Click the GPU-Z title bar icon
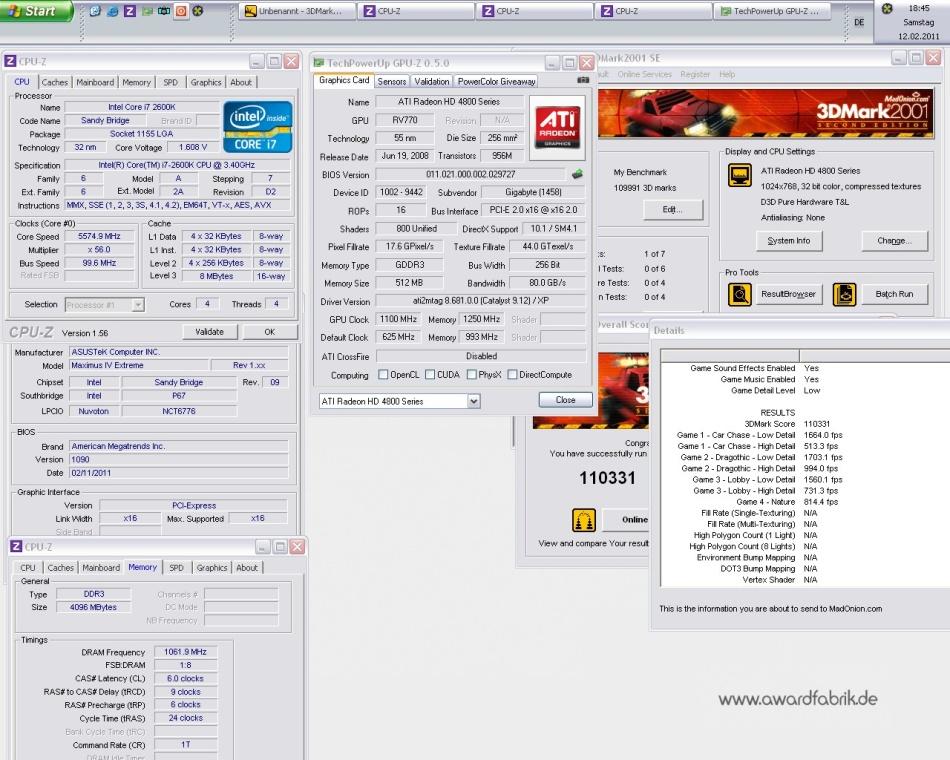 click(x=319, y=63)
